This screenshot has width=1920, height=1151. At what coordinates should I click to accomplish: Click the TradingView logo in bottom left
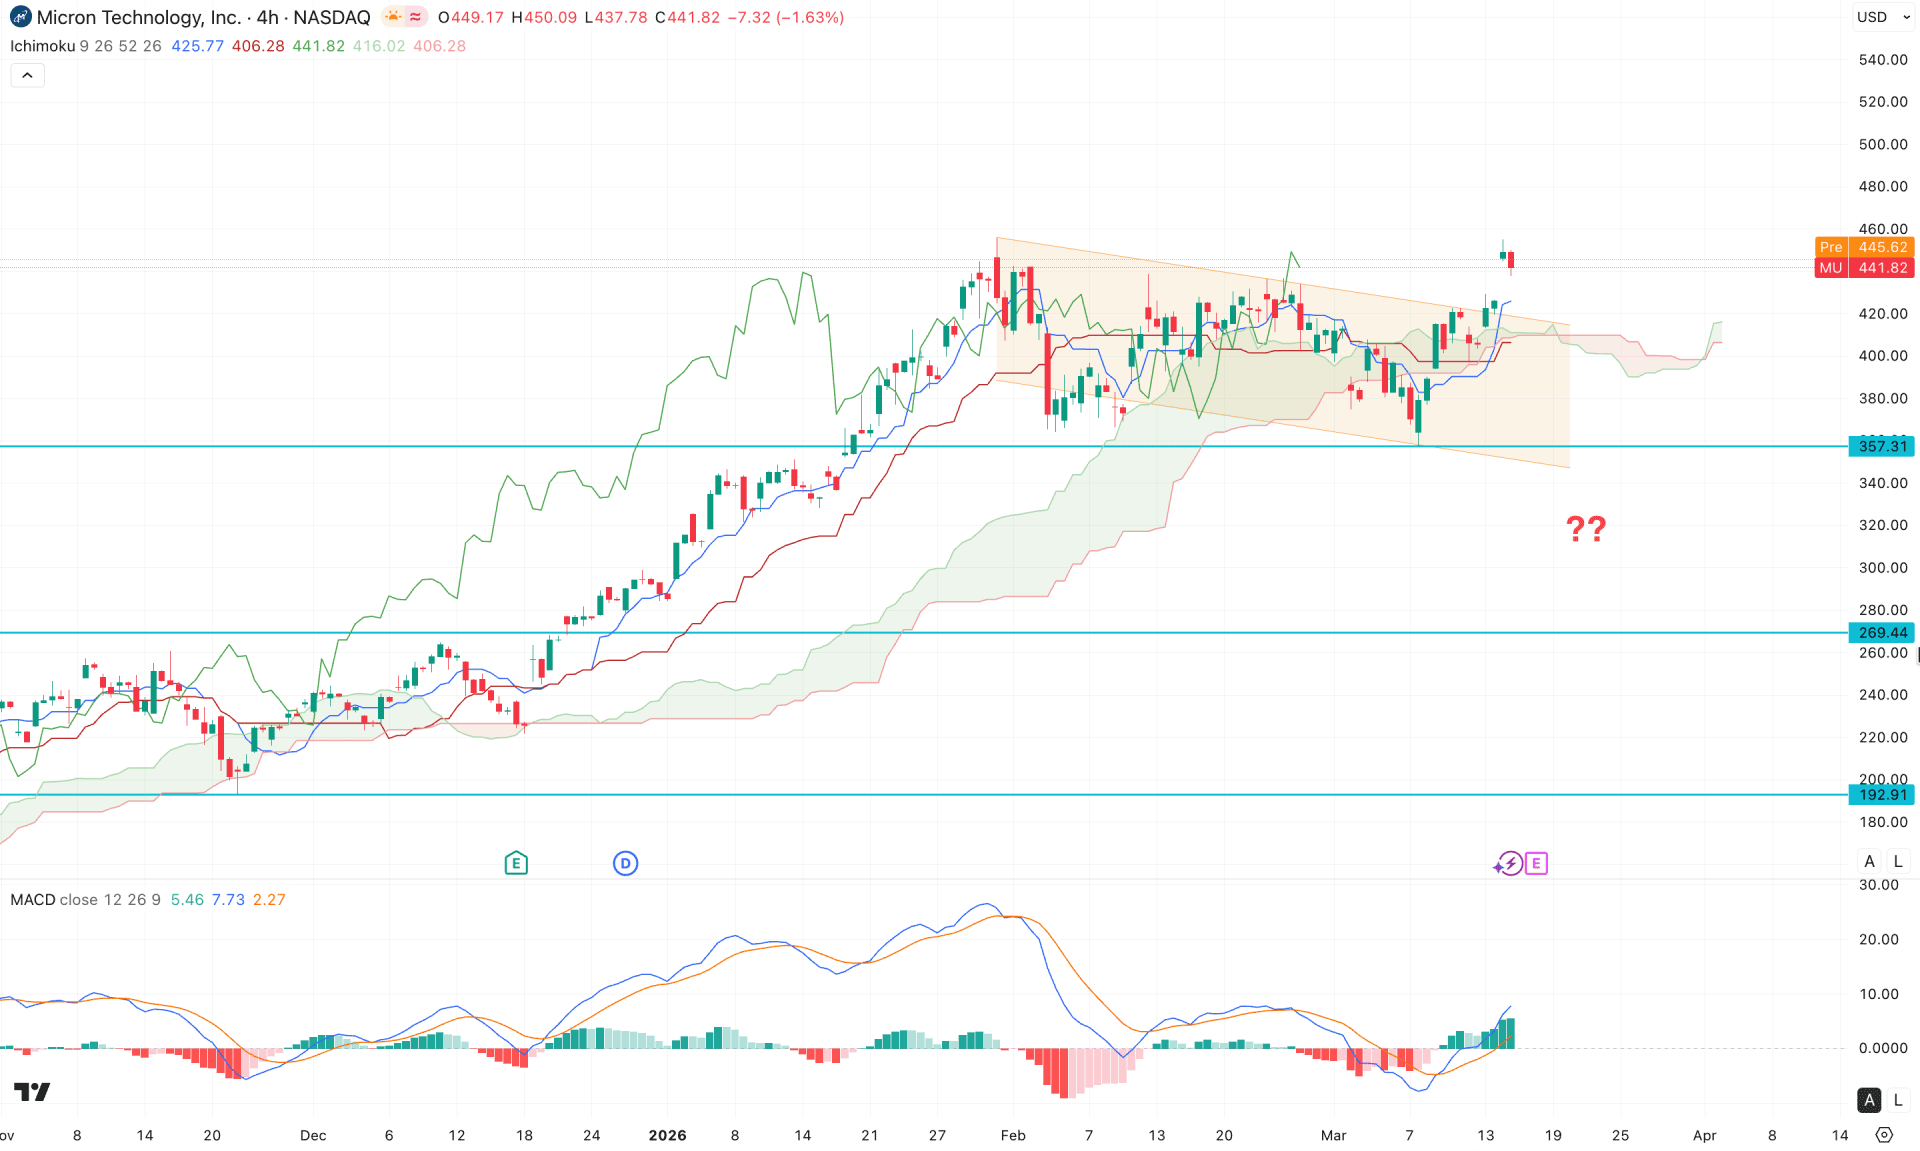click(x=30, y=1091)
